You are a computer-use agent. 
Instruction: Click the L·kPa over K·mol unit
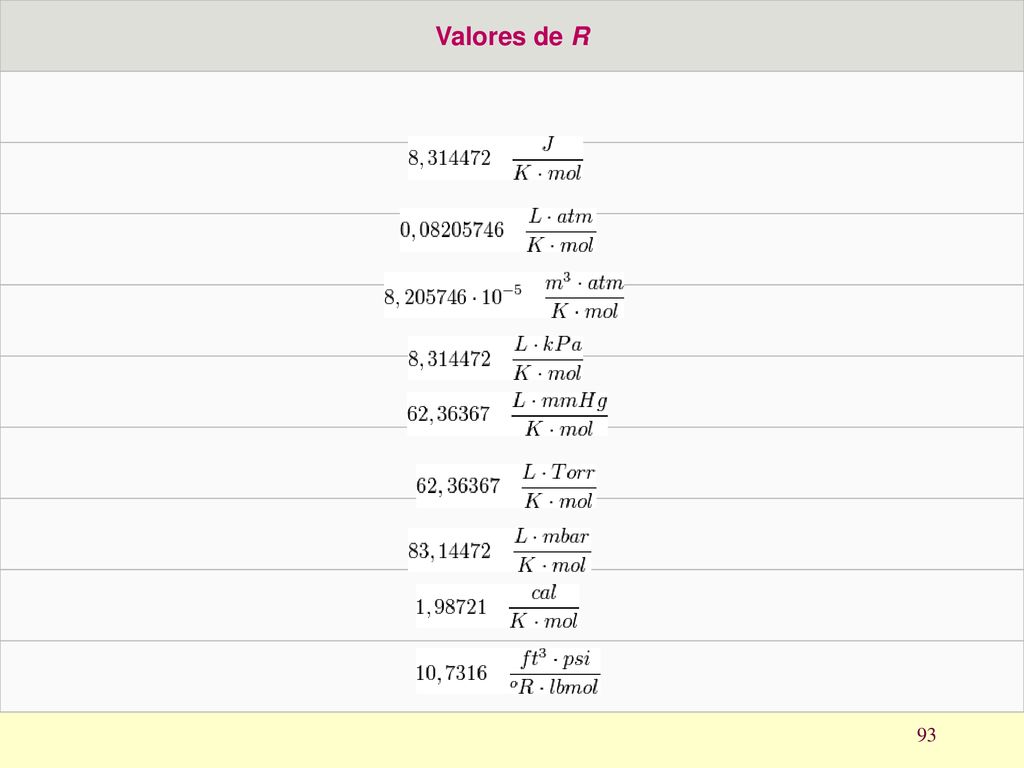(x=547, y=359)
